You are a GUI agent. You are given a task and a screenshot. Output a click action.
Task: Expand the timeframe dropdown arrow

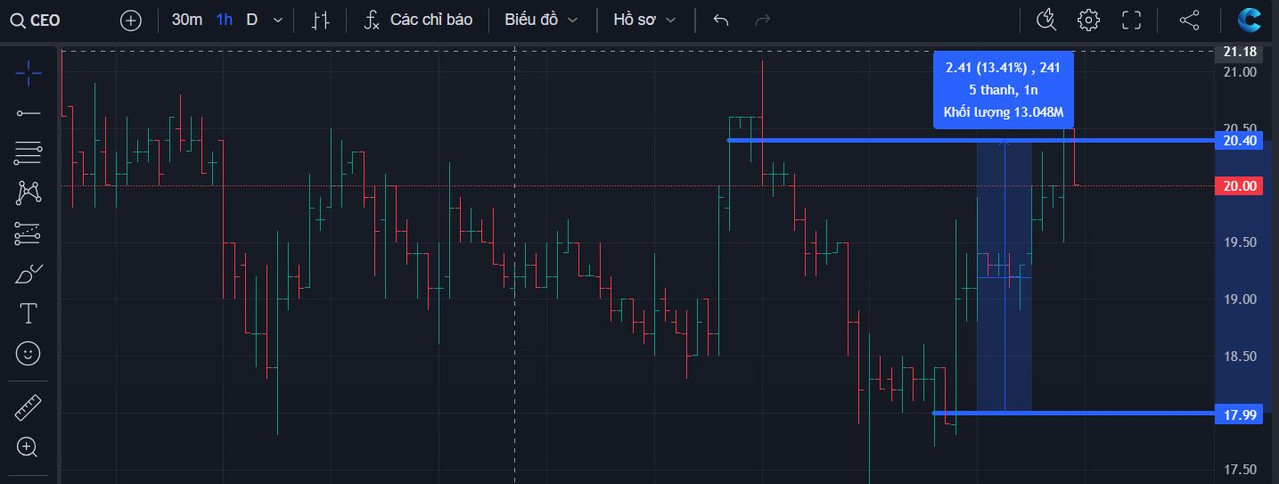coord(277,20)
